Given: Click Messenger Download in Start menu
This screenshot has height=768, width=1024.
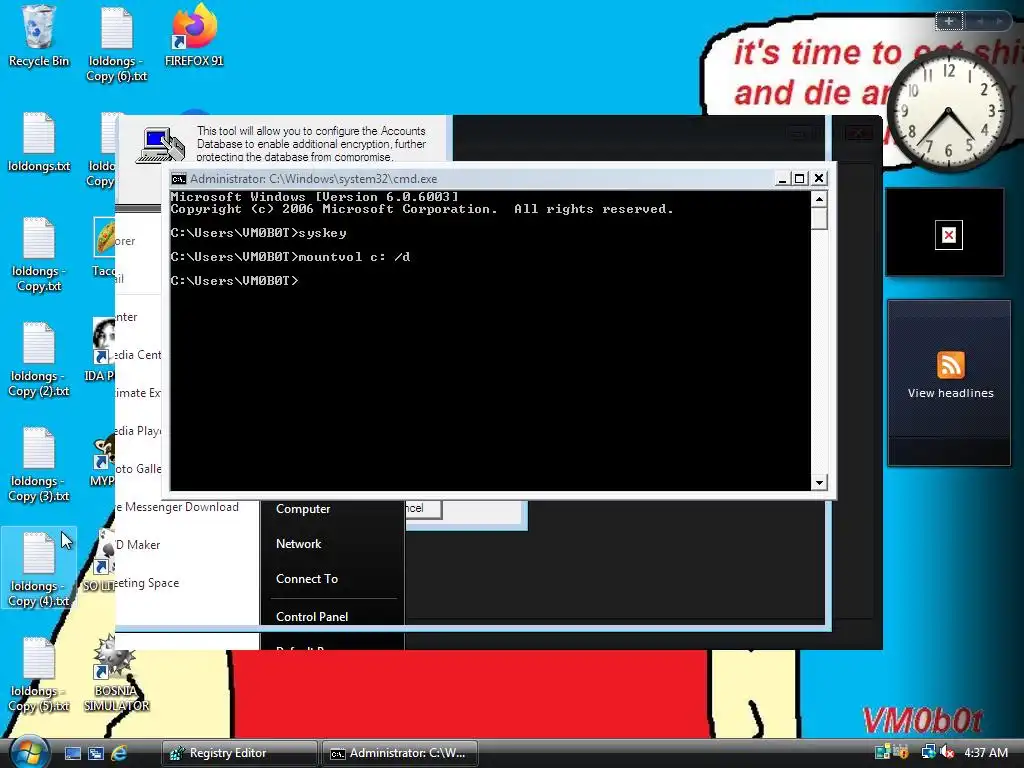Looking at the screenshot, I should [x=177, y=507].
